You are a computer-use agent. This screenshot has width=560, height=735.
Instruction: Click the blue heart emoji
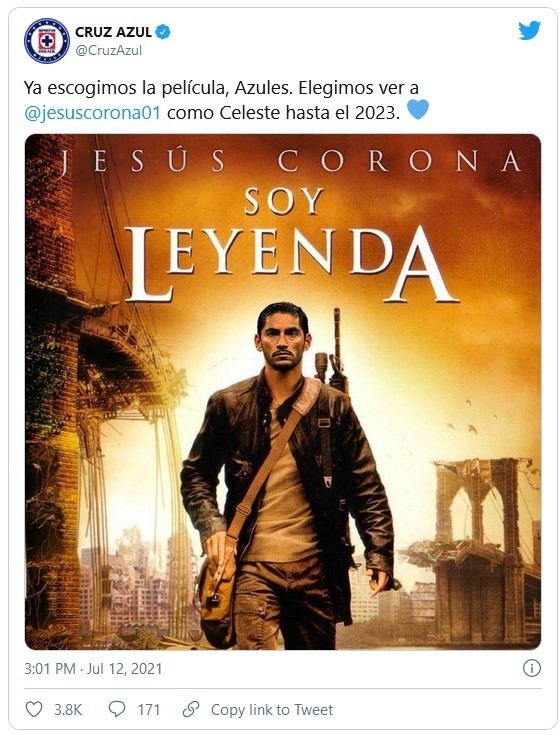pyautogui.click(x=418, y=110)
